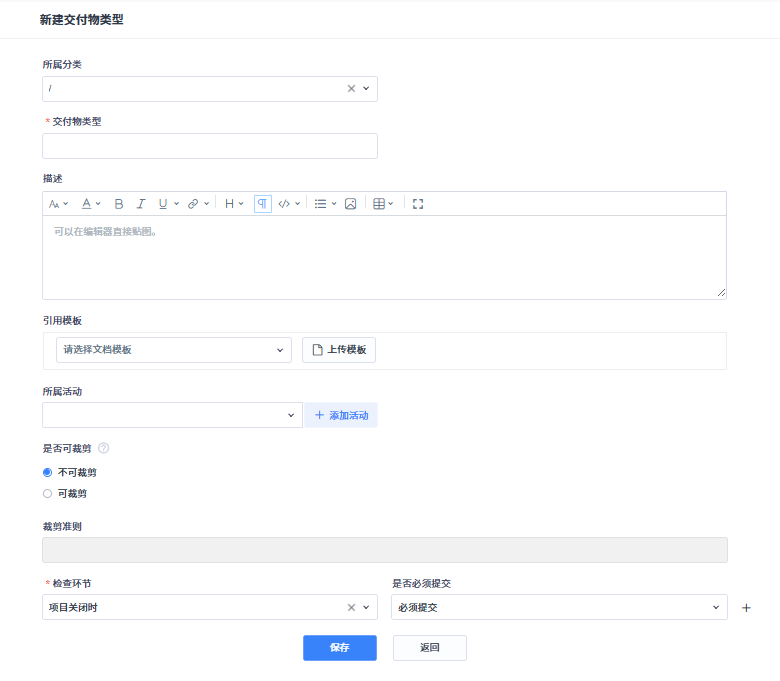
Task: Click the 保存 button
Action: click(339, 648)
